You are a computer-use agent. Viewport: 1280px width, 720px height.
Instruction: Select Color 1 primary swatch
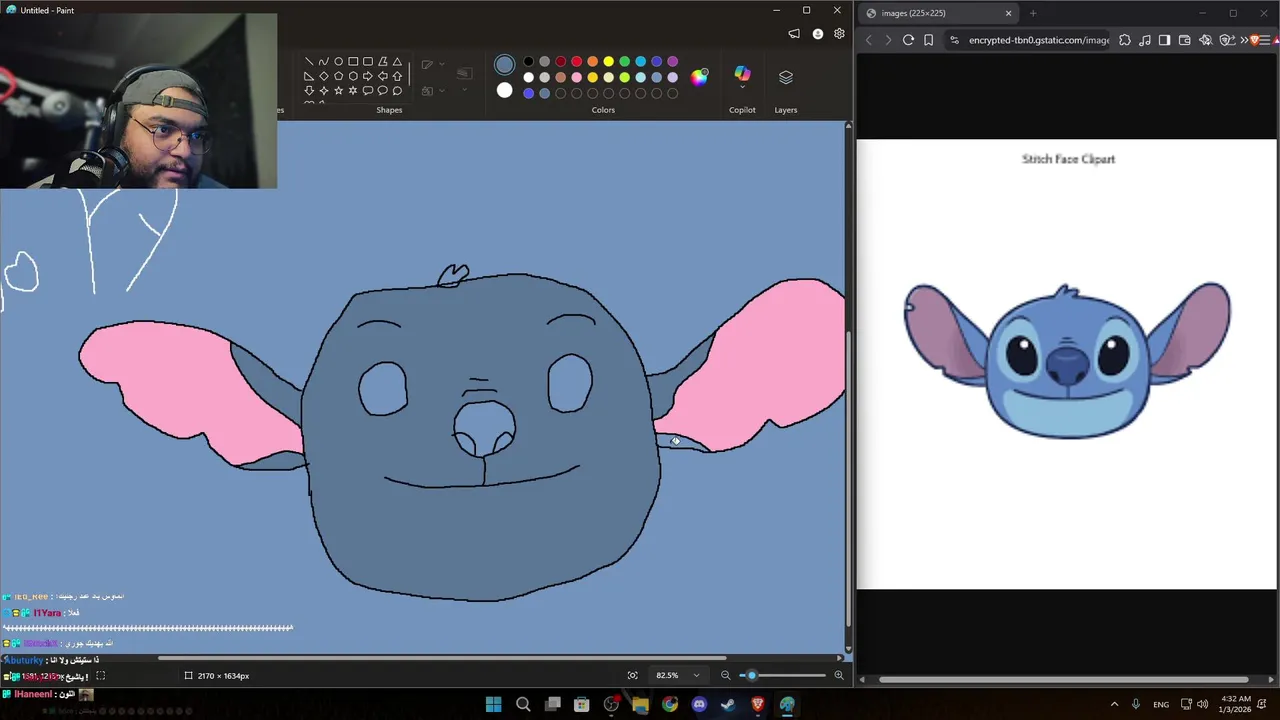click(504, 65)
